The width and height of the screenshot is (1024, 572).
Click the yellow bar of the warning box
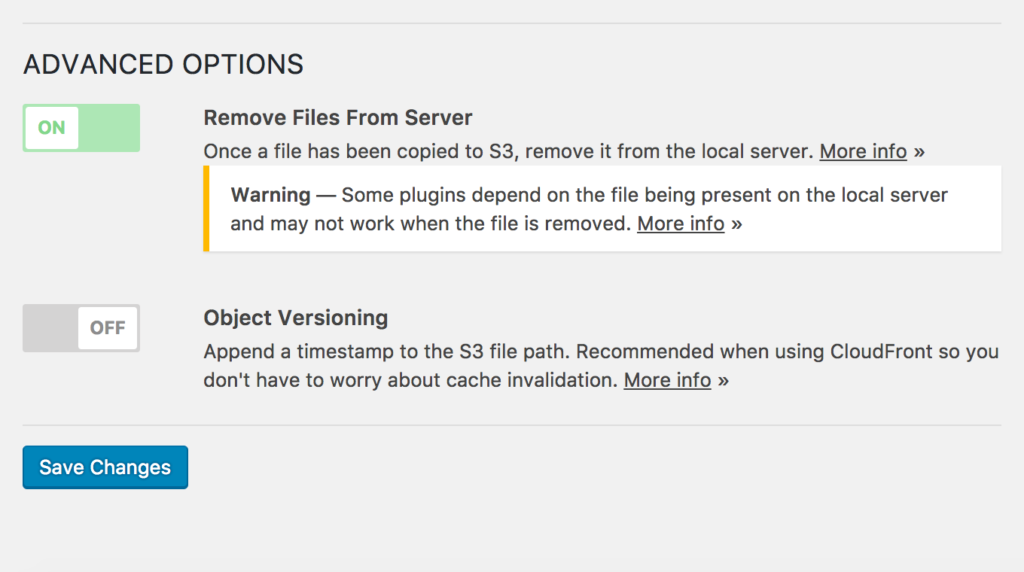(x=206, y=209)
